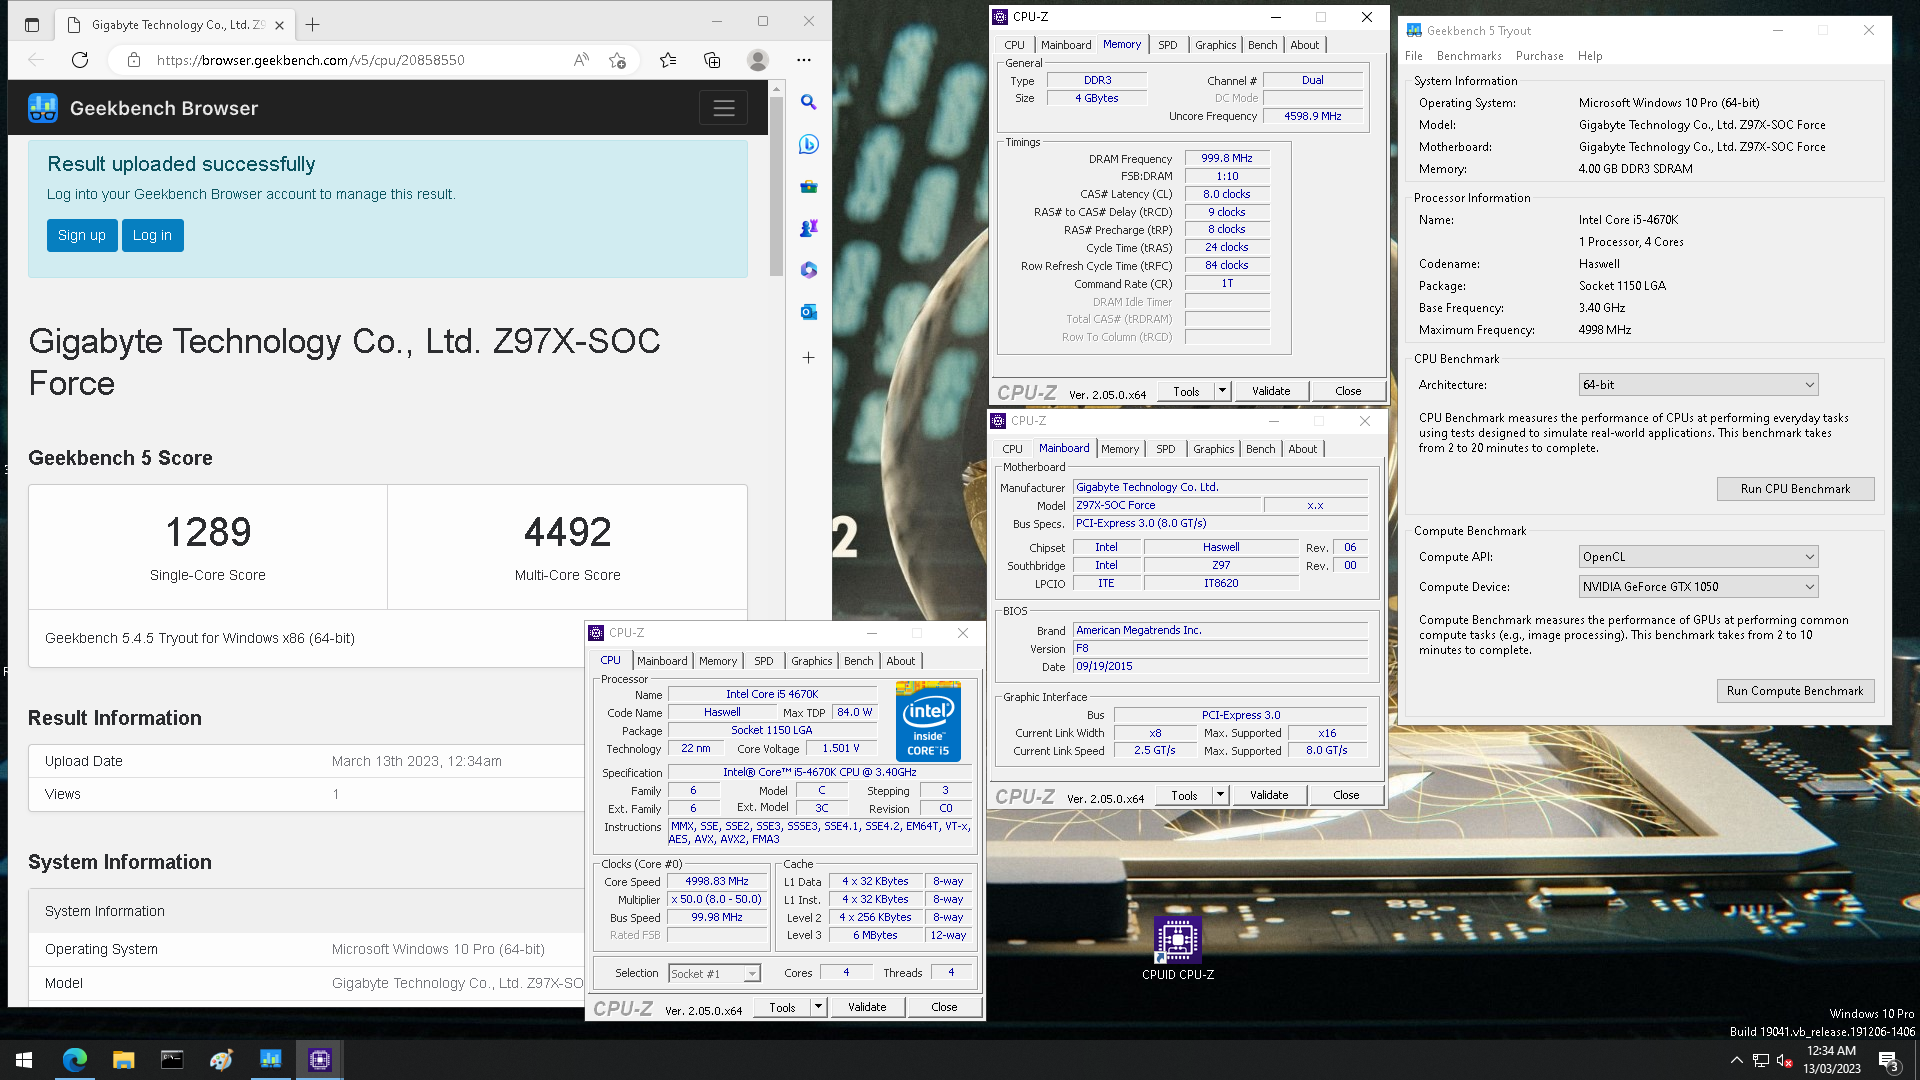Open Edge sidebar search
This screenshot has width=1920, height=1080.
coord(808,102)
